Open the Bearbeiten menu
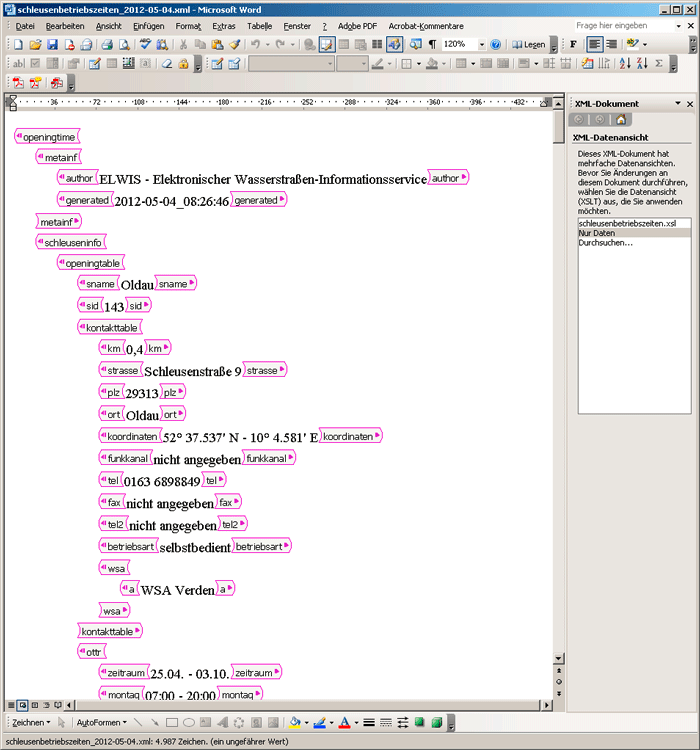Screen dimensions: 700x750 click(x=65, y=26)
